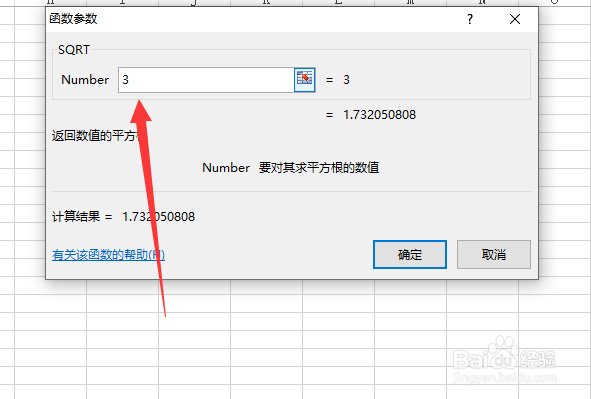Close the 函数参数 dialog with X
The image size is (591, 399).
click(x=515, y=19)
